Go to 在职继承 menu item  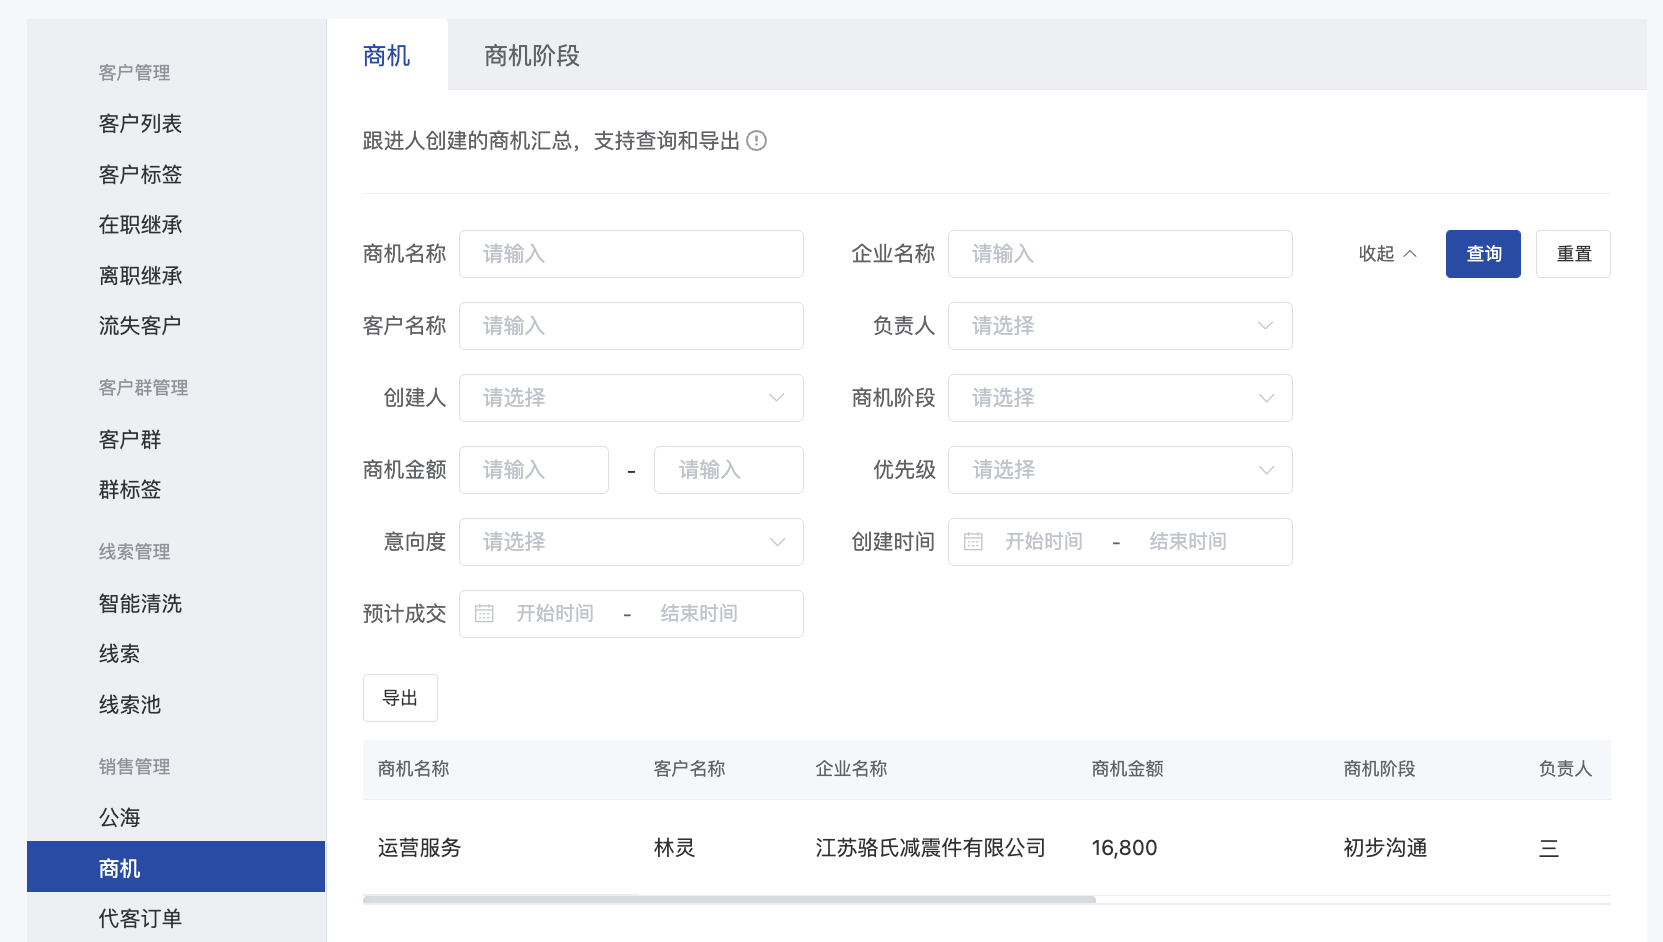(x=140, y=225)
